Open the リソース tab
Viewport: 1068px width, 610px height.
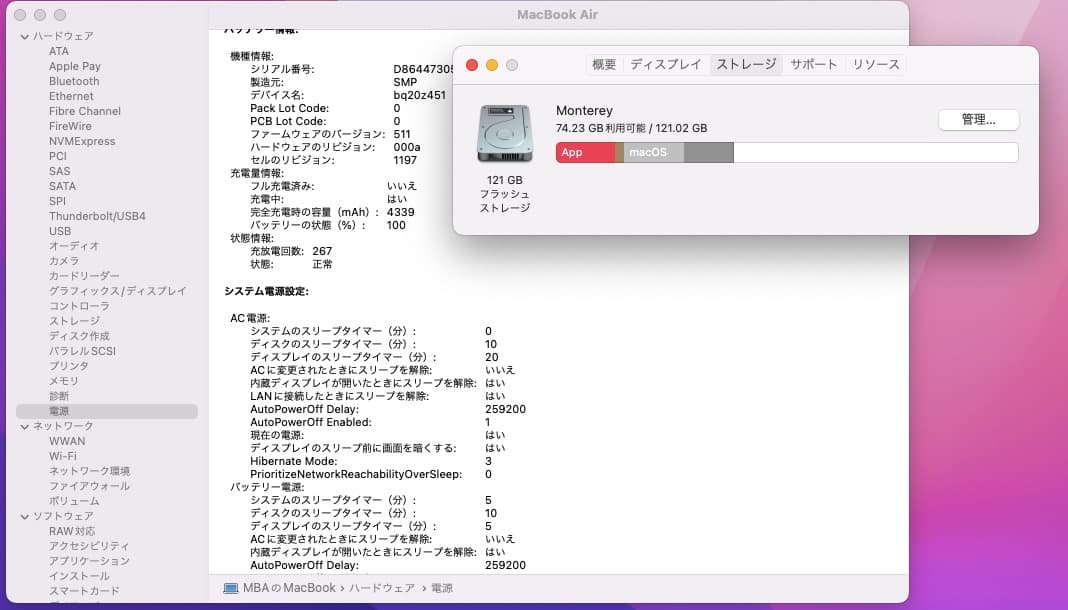coord(875,63)
